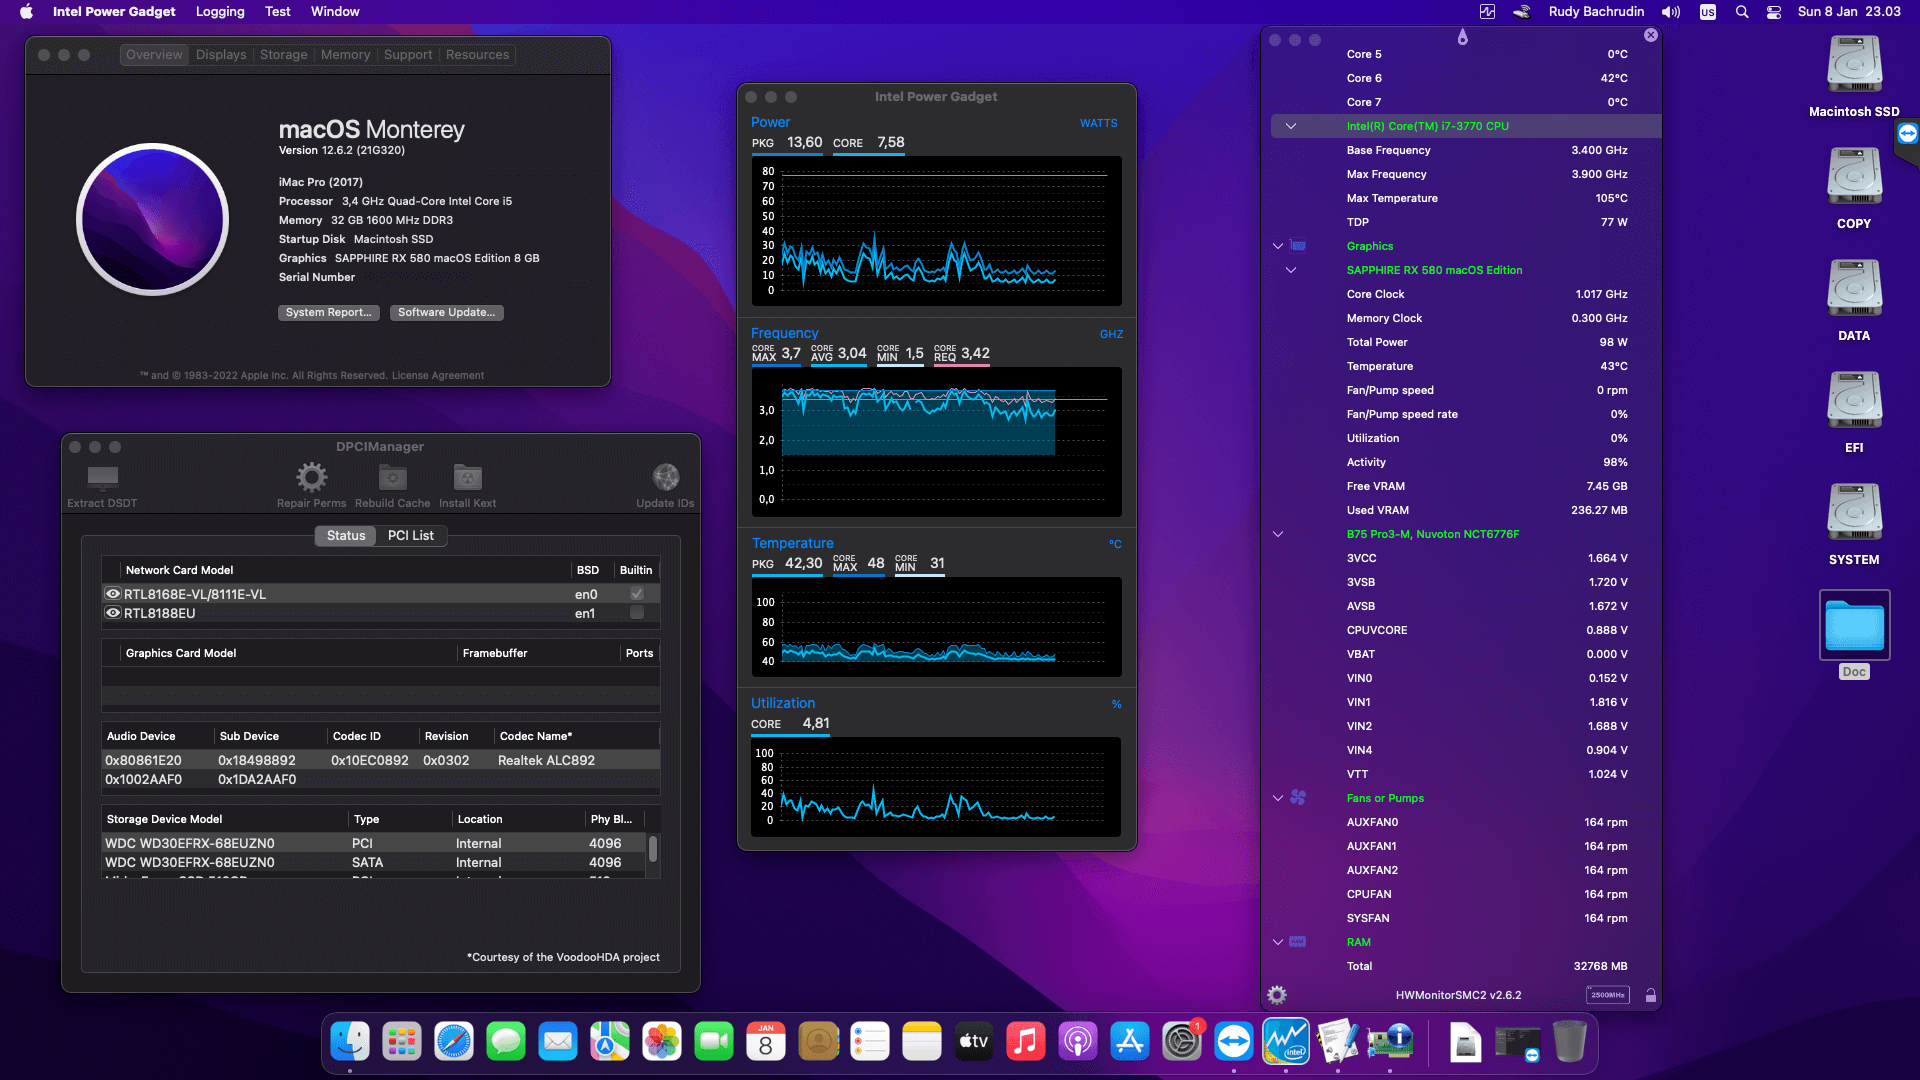
Task: Collapse the RAM section
Action: 1277,942
